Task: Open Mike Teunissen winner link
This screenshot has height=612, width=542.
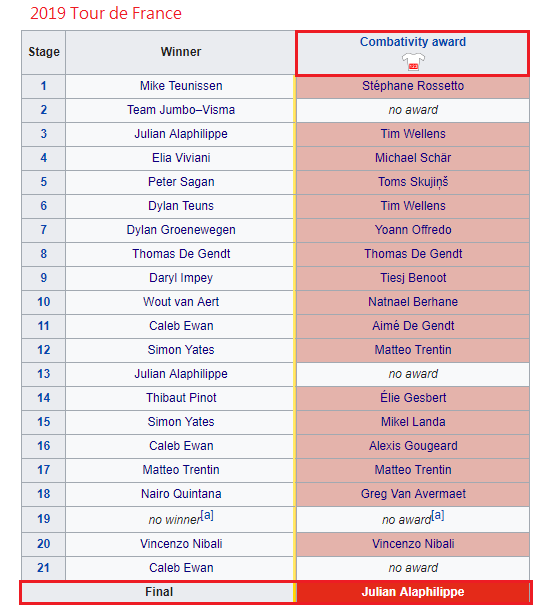Action: coord(181,86)
